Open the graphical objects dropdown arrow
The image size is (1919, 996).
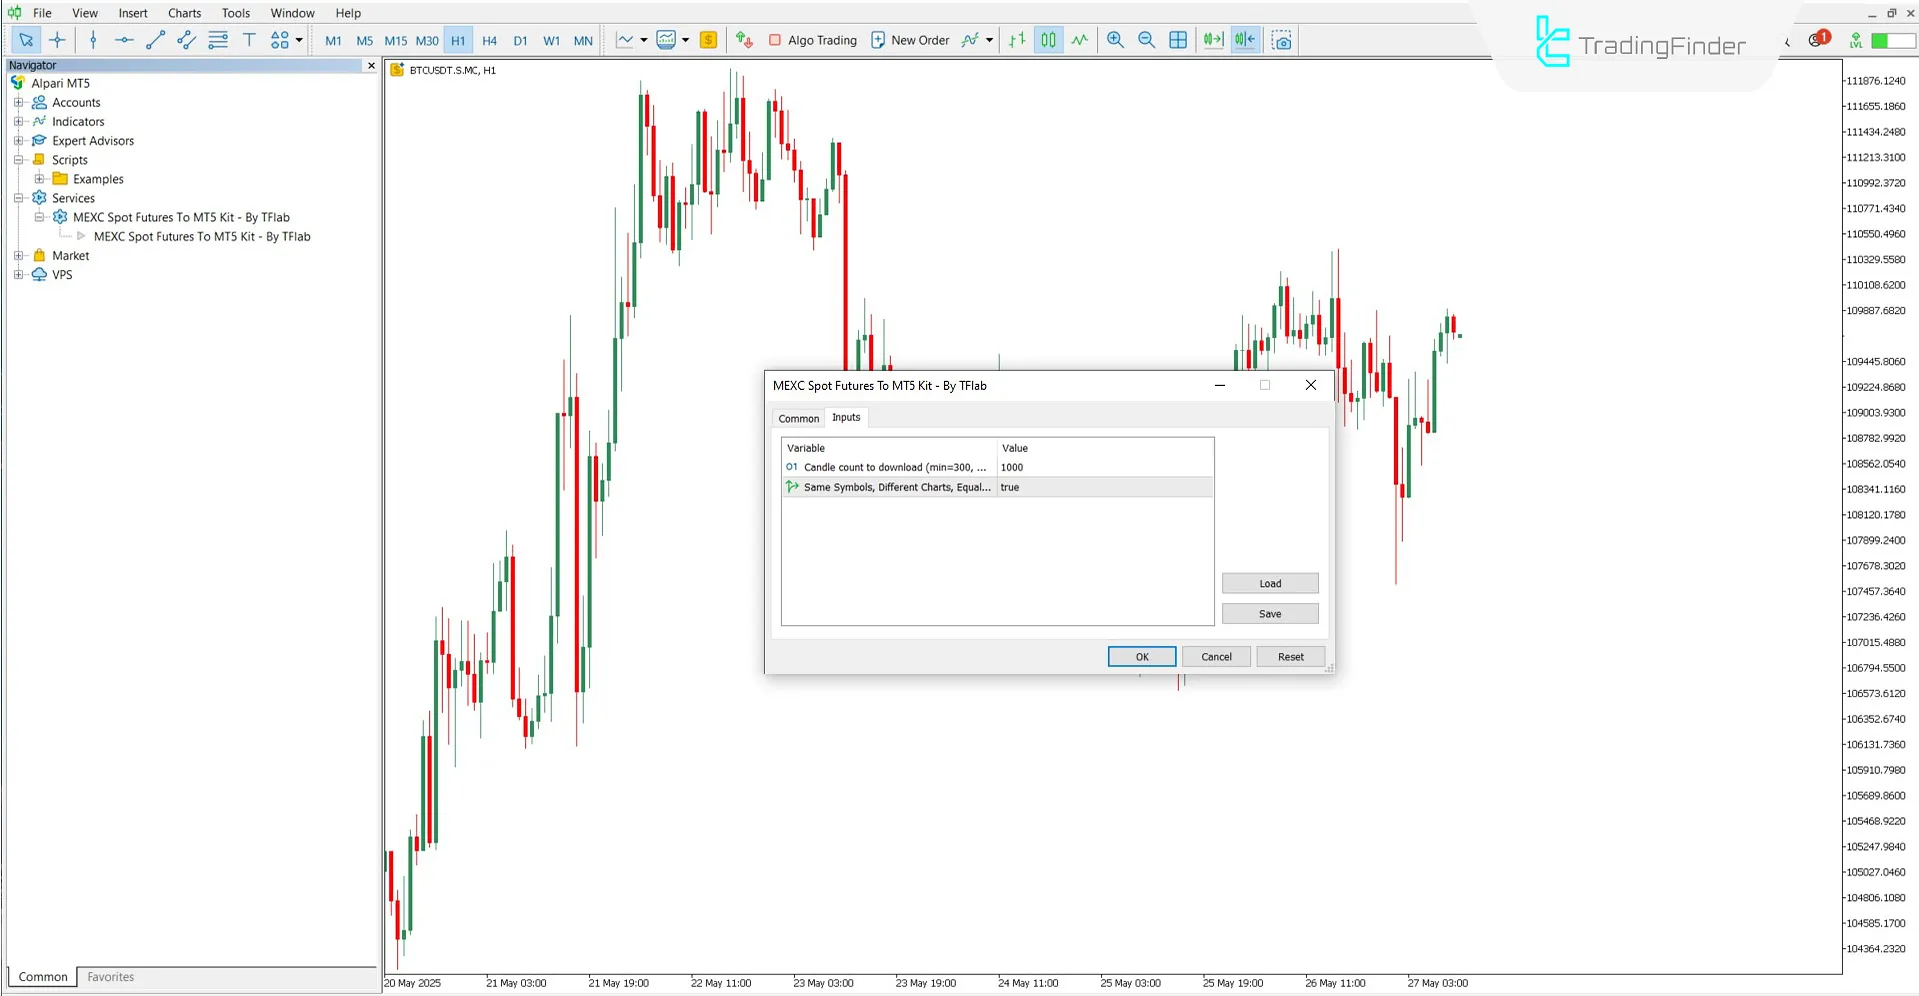point(299,40)
